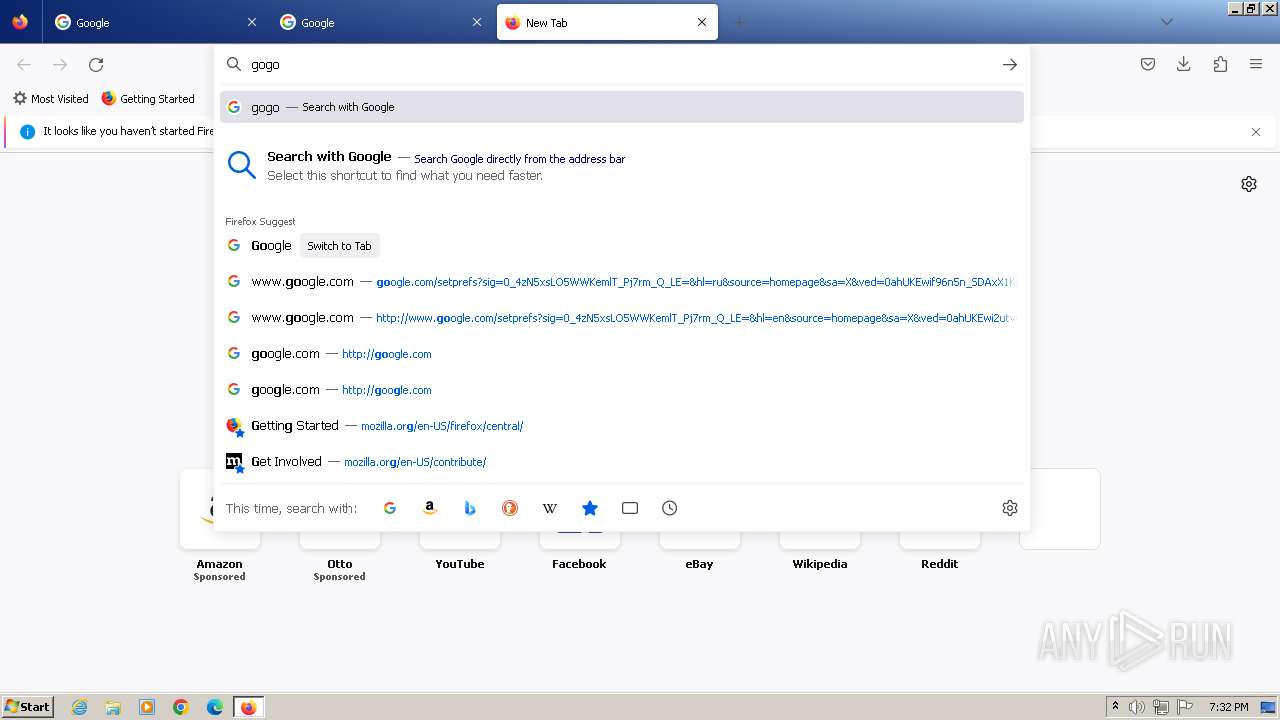Go forward one page

coord(60,65)
